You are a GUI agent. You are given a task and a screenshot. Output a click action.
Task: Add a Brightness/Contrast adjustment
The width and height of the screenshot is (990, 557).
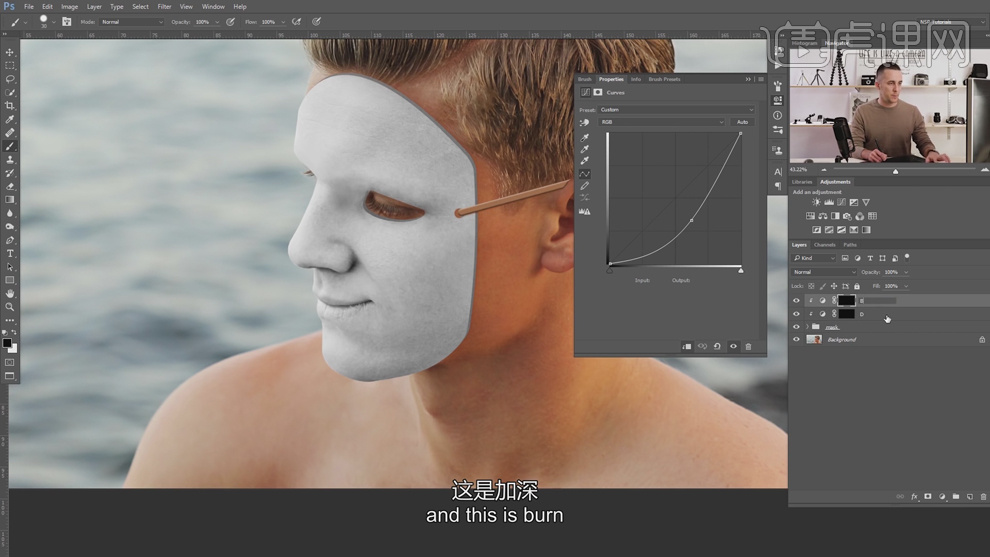[816, 202]
